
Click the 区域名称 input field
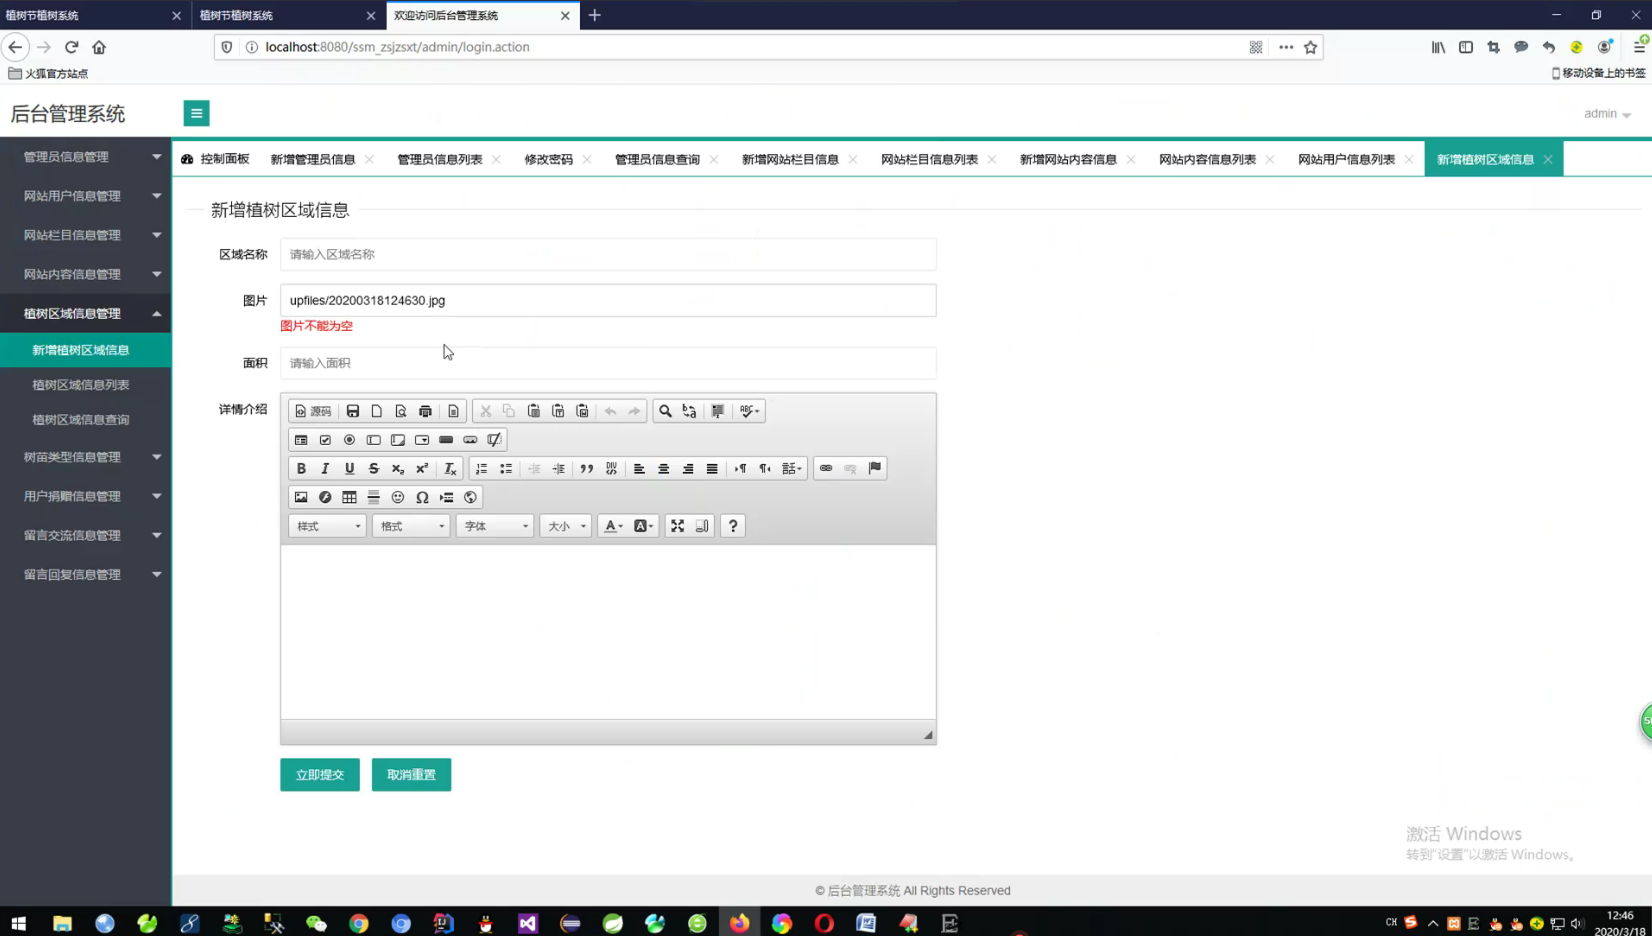click(608, 254)
